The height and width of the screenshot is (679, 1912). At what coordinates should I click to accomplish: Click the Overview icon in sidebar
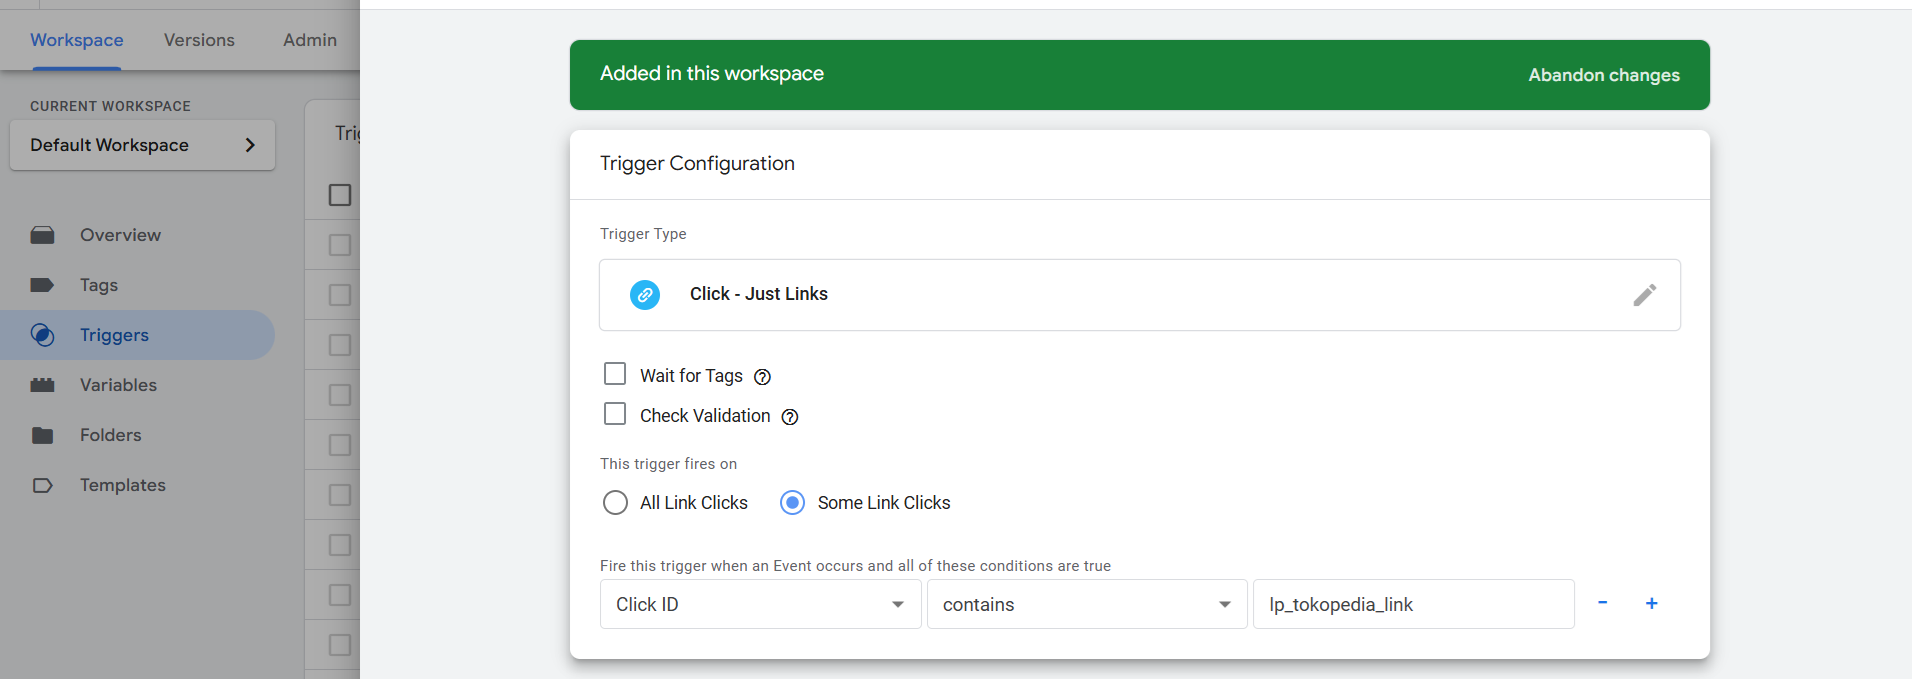tap(42, 235)
